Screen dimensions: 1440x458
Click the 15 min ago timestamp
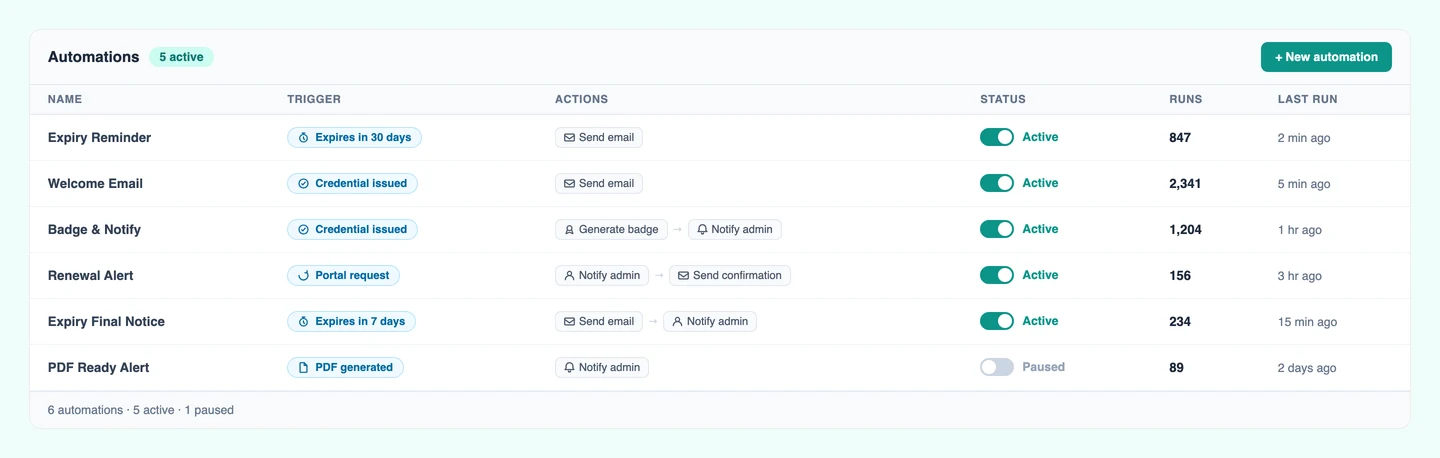[1307, 322]
